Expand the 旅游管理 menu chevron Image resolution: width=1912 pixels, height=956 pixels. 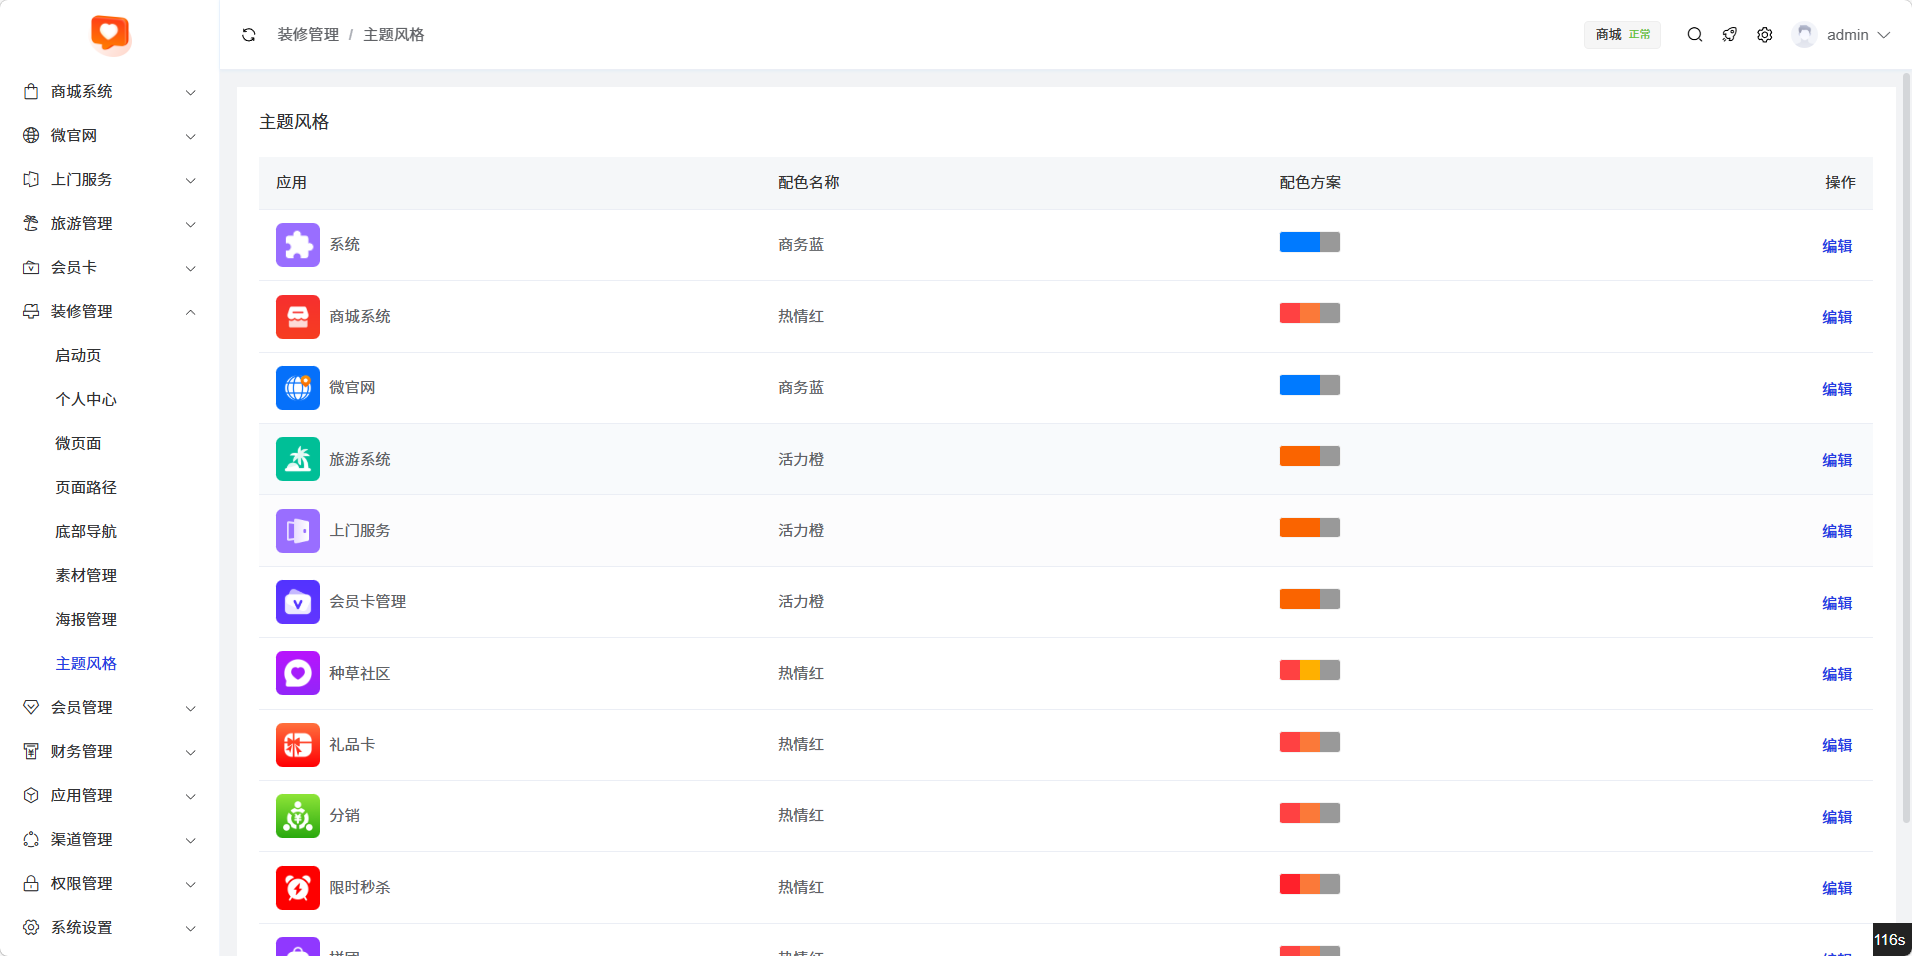tap(190, 224)
